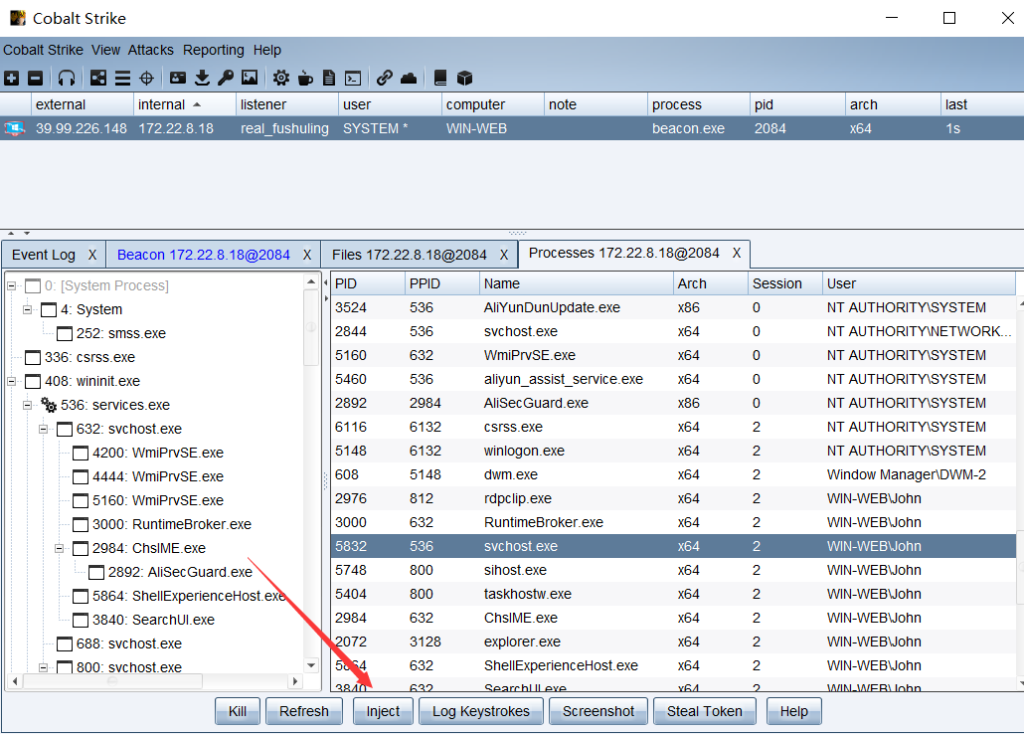
Task: Click the plus icon to add connection
Action: coord(12,78)
